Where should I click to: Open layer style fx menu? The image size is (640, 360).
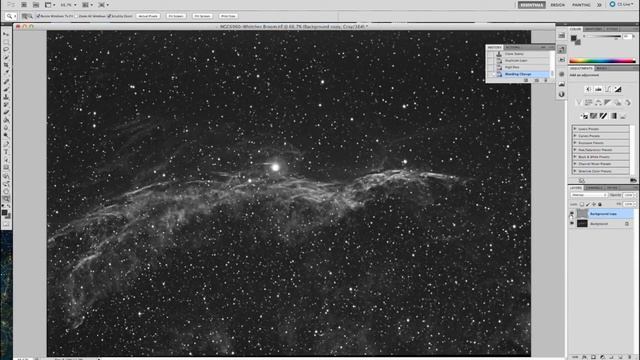click(584, 357)
